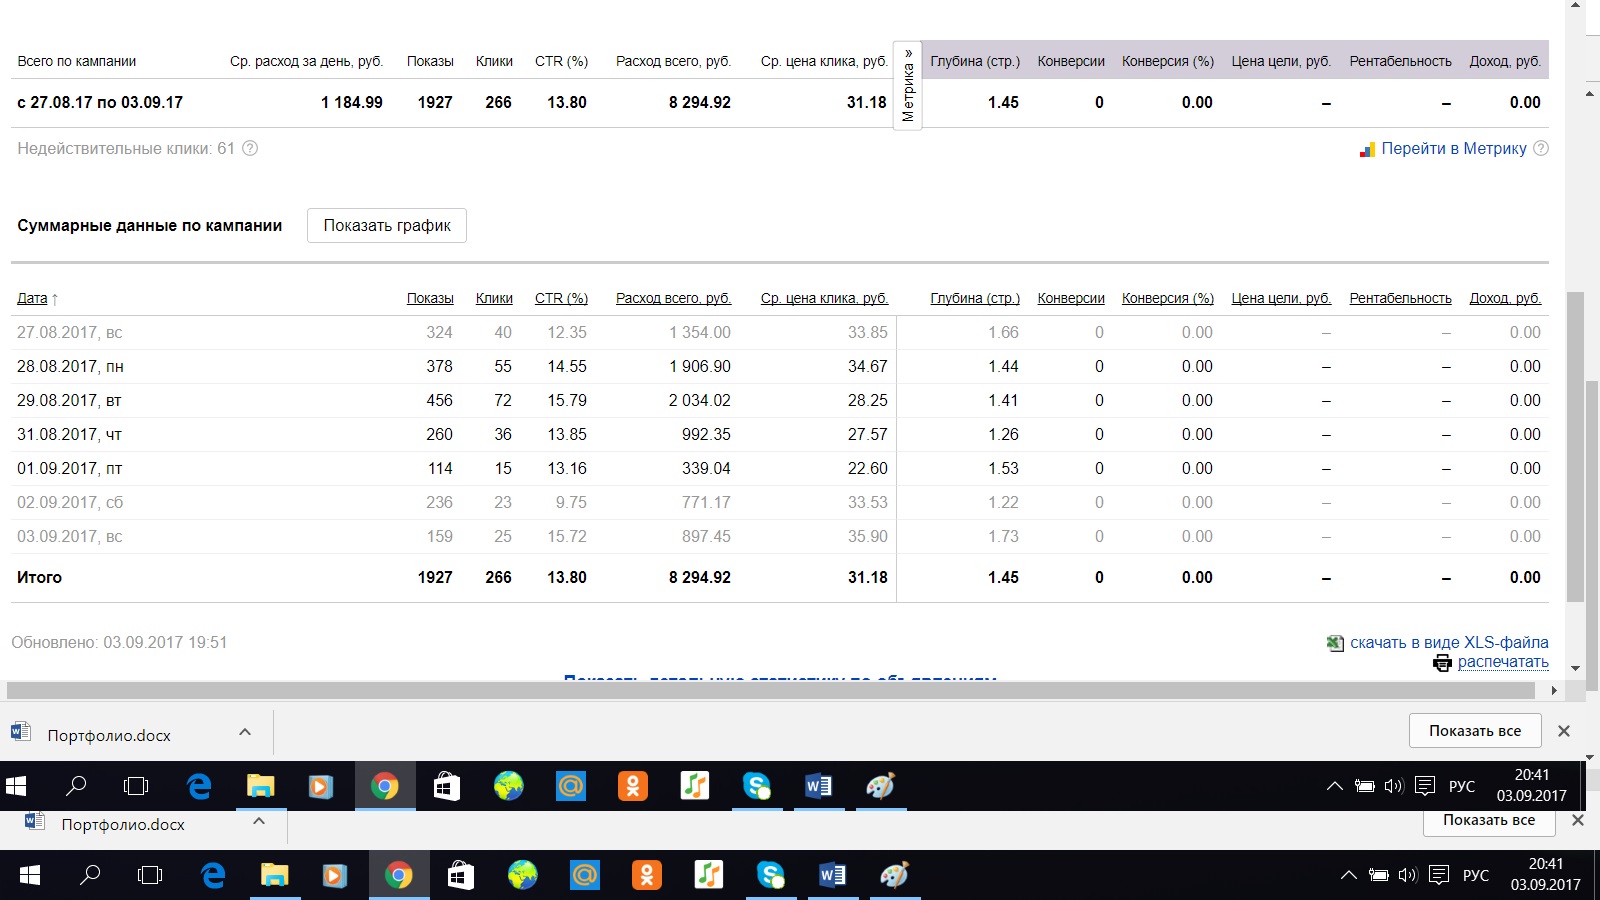Open Windows search in the upper taskbar
Screen dimensions: 1600x900
tap(76, 786)
